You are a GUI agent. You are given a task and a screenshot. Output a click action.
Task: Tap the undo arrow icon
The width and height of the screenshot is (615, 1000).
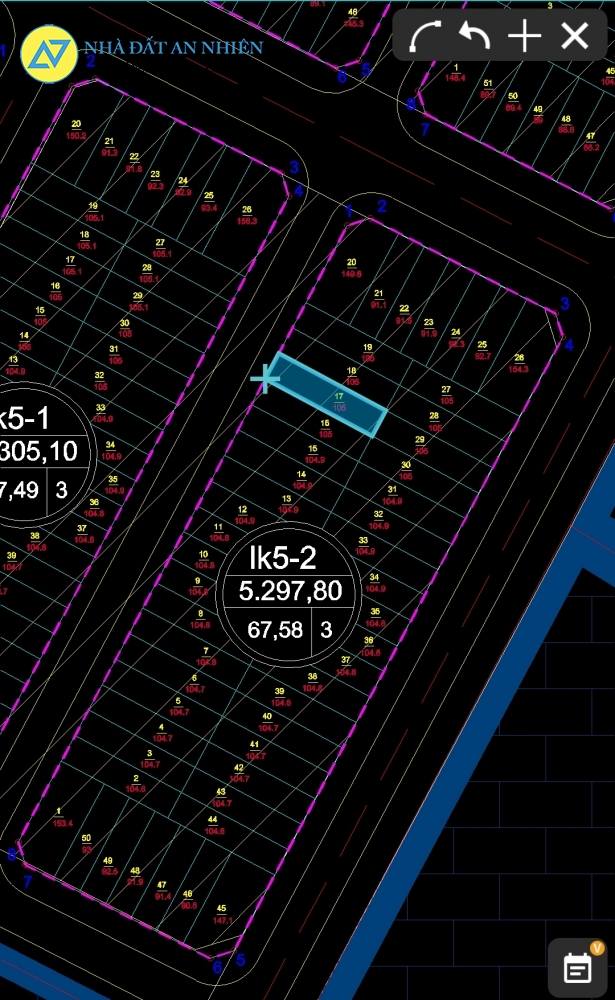click(474, 37)
